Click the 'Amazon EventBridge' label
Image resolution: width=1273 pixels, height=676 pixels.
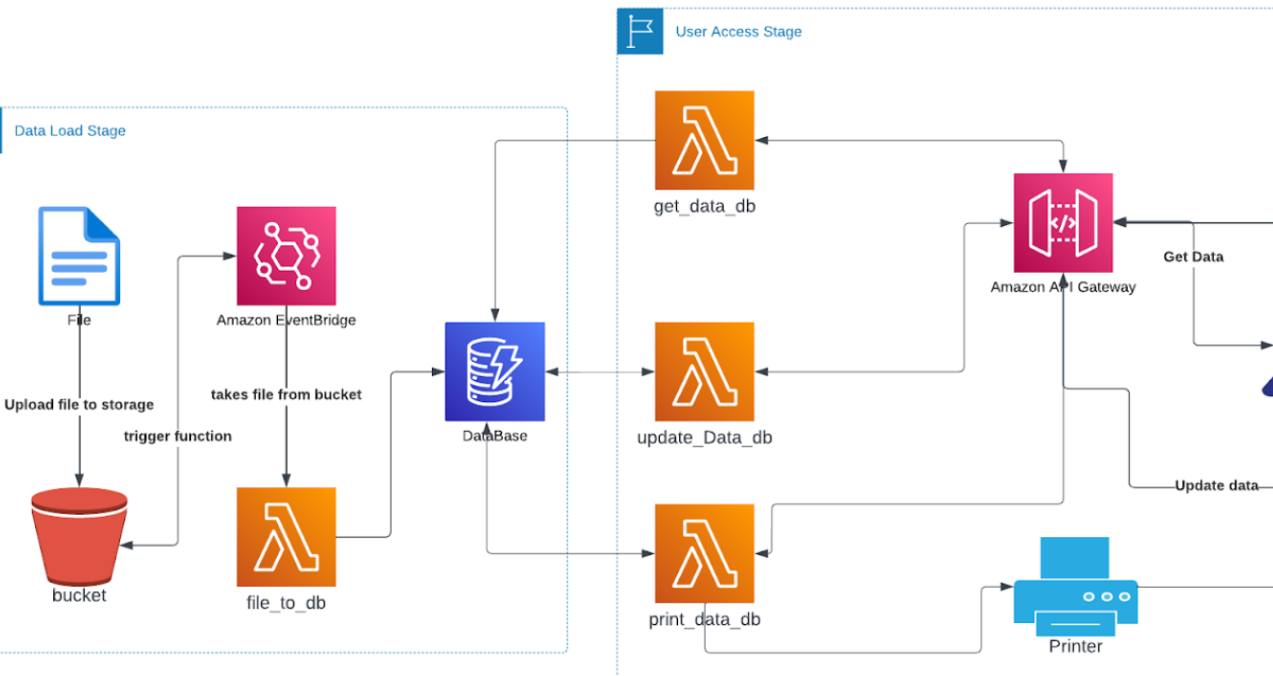click(x=286, y=320)
